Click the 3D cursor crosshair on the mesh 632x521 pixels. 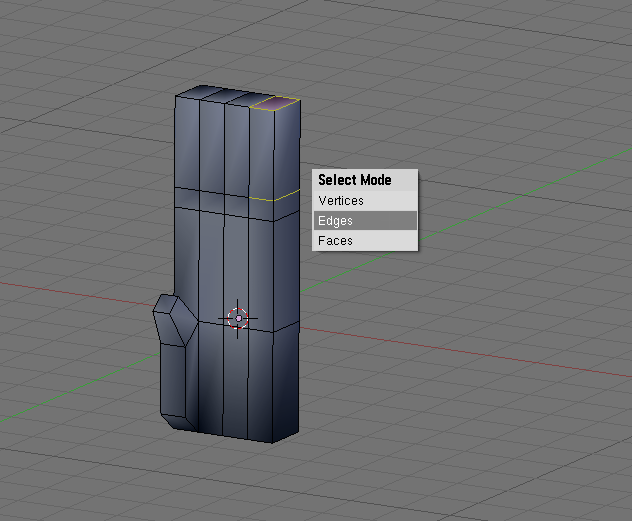pyautogui.click(x=238, y=319)
